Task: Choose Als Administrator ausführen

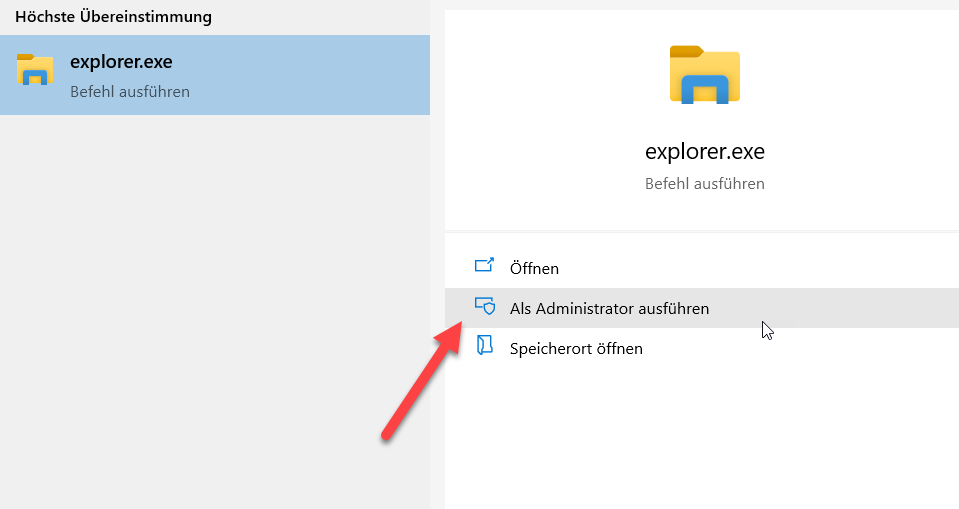Action: click(x=702, y=308)
